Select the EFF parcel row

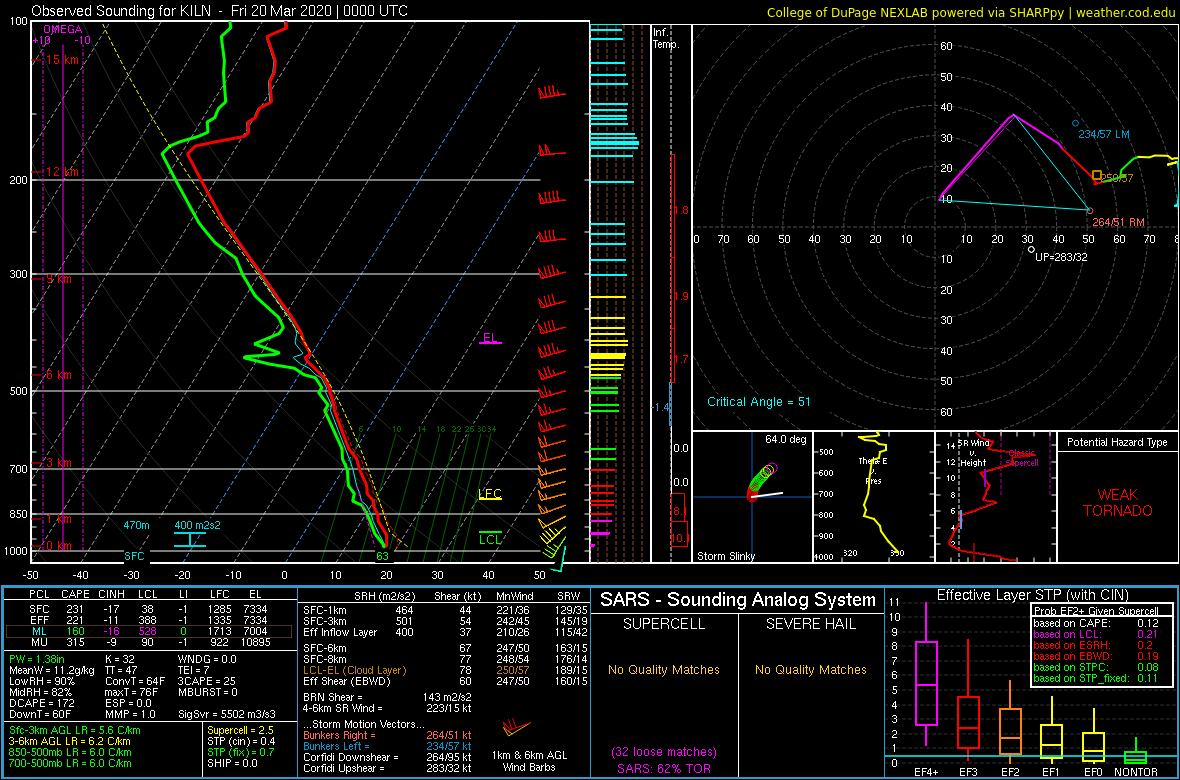point(147,620)
